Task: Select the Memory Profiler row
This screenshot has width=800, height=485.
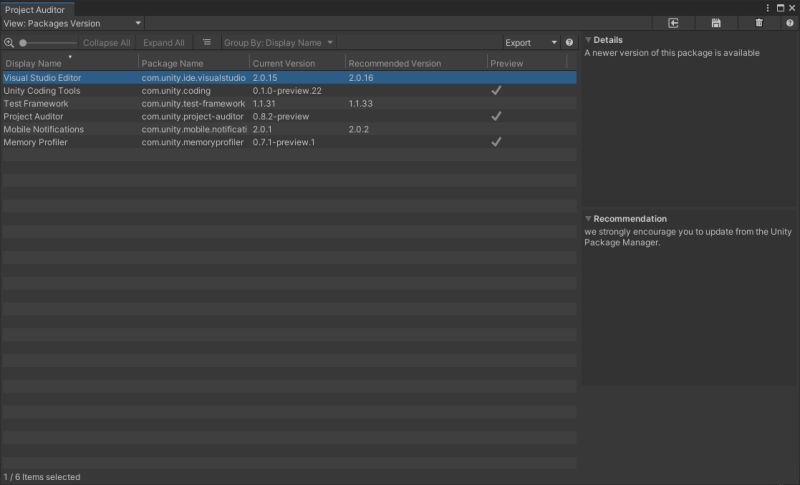Action: [x=289, y=142]
